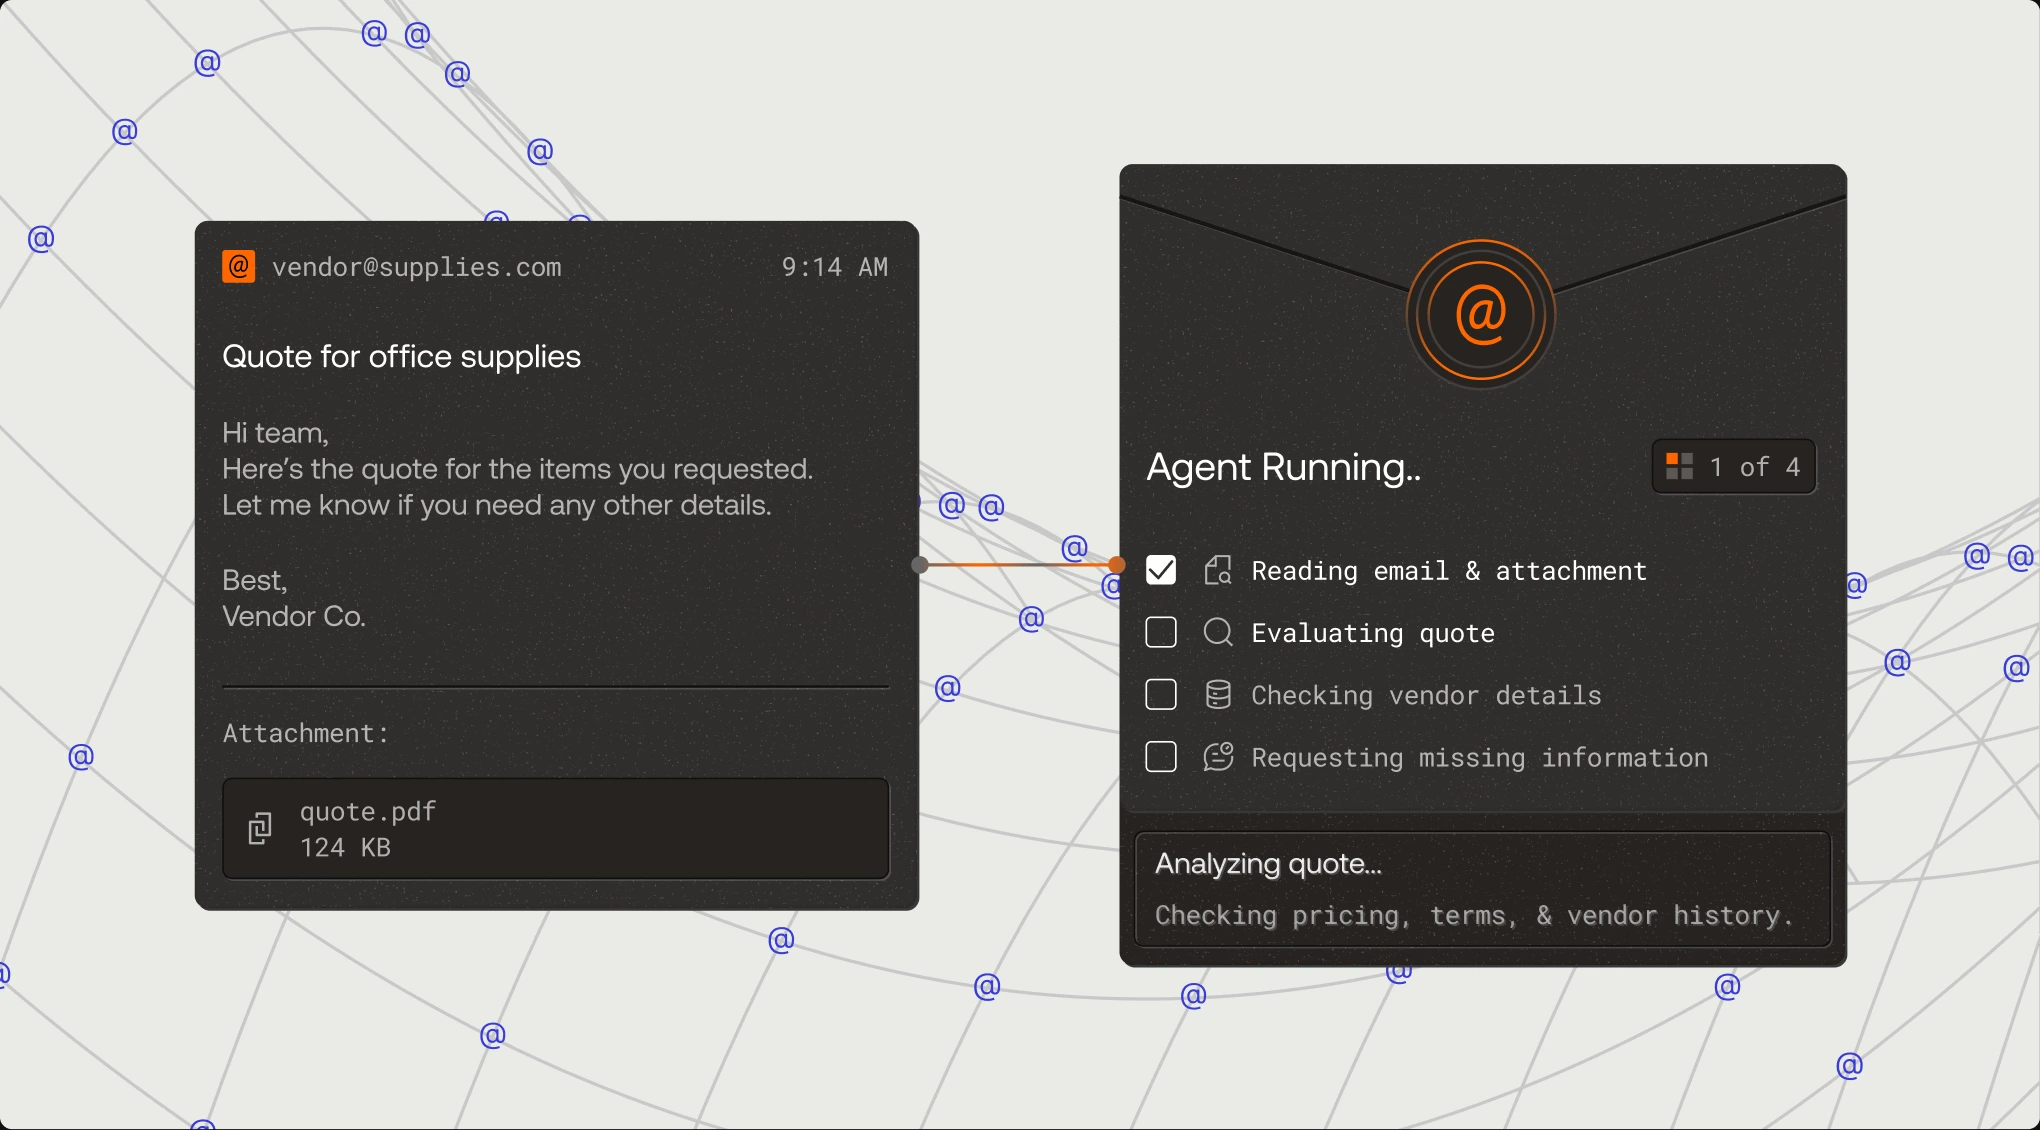Click the subject Quote for office supplies
The image size is (2040, 1130).
coord(401,357)
